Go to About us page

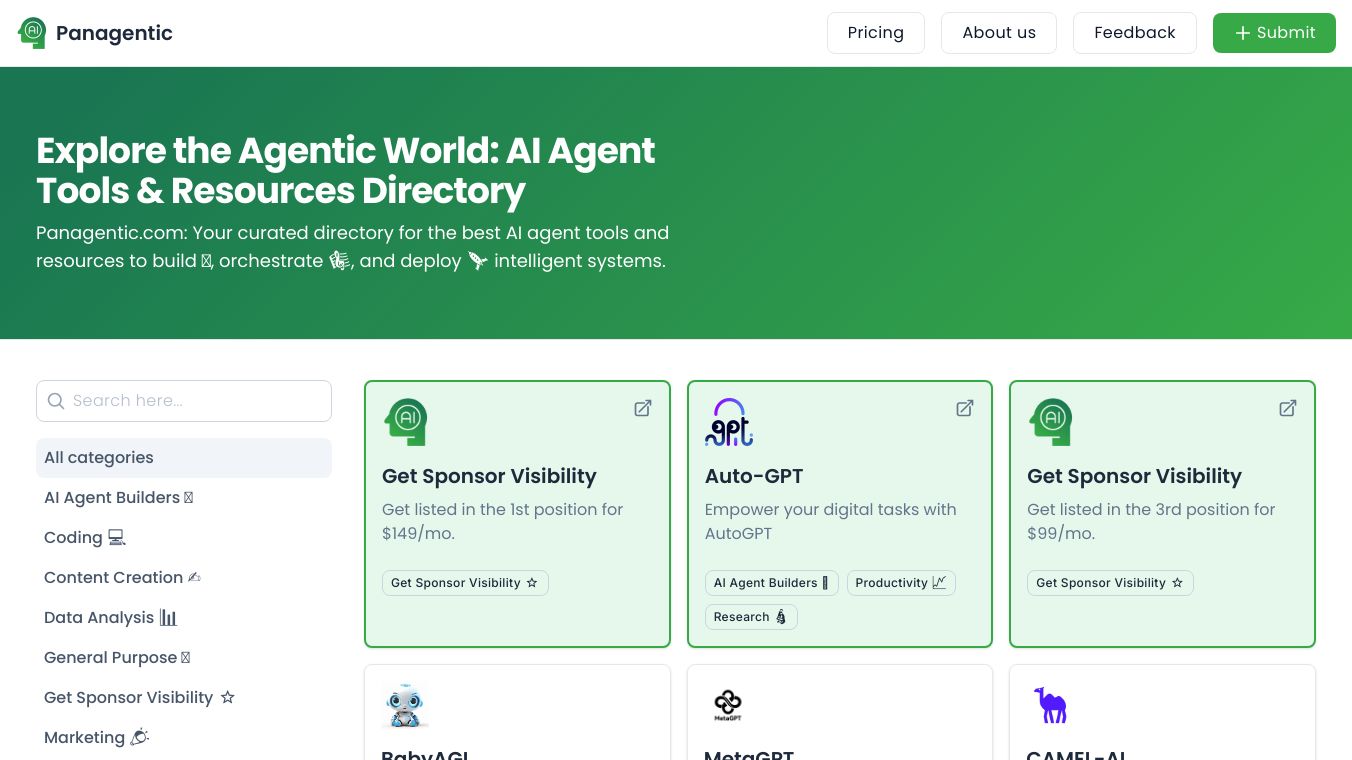[x=998, y=33]
